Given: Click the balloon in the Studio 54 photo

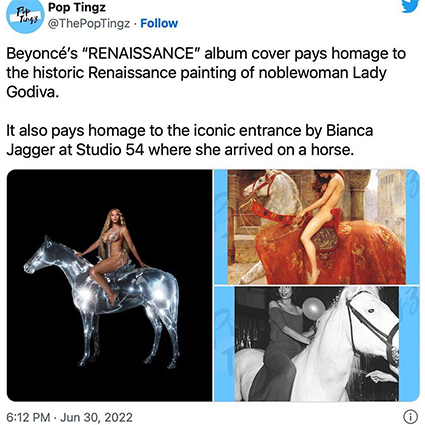Looking at the screenshot, I should pyautogui.click(x=314, y=308).
